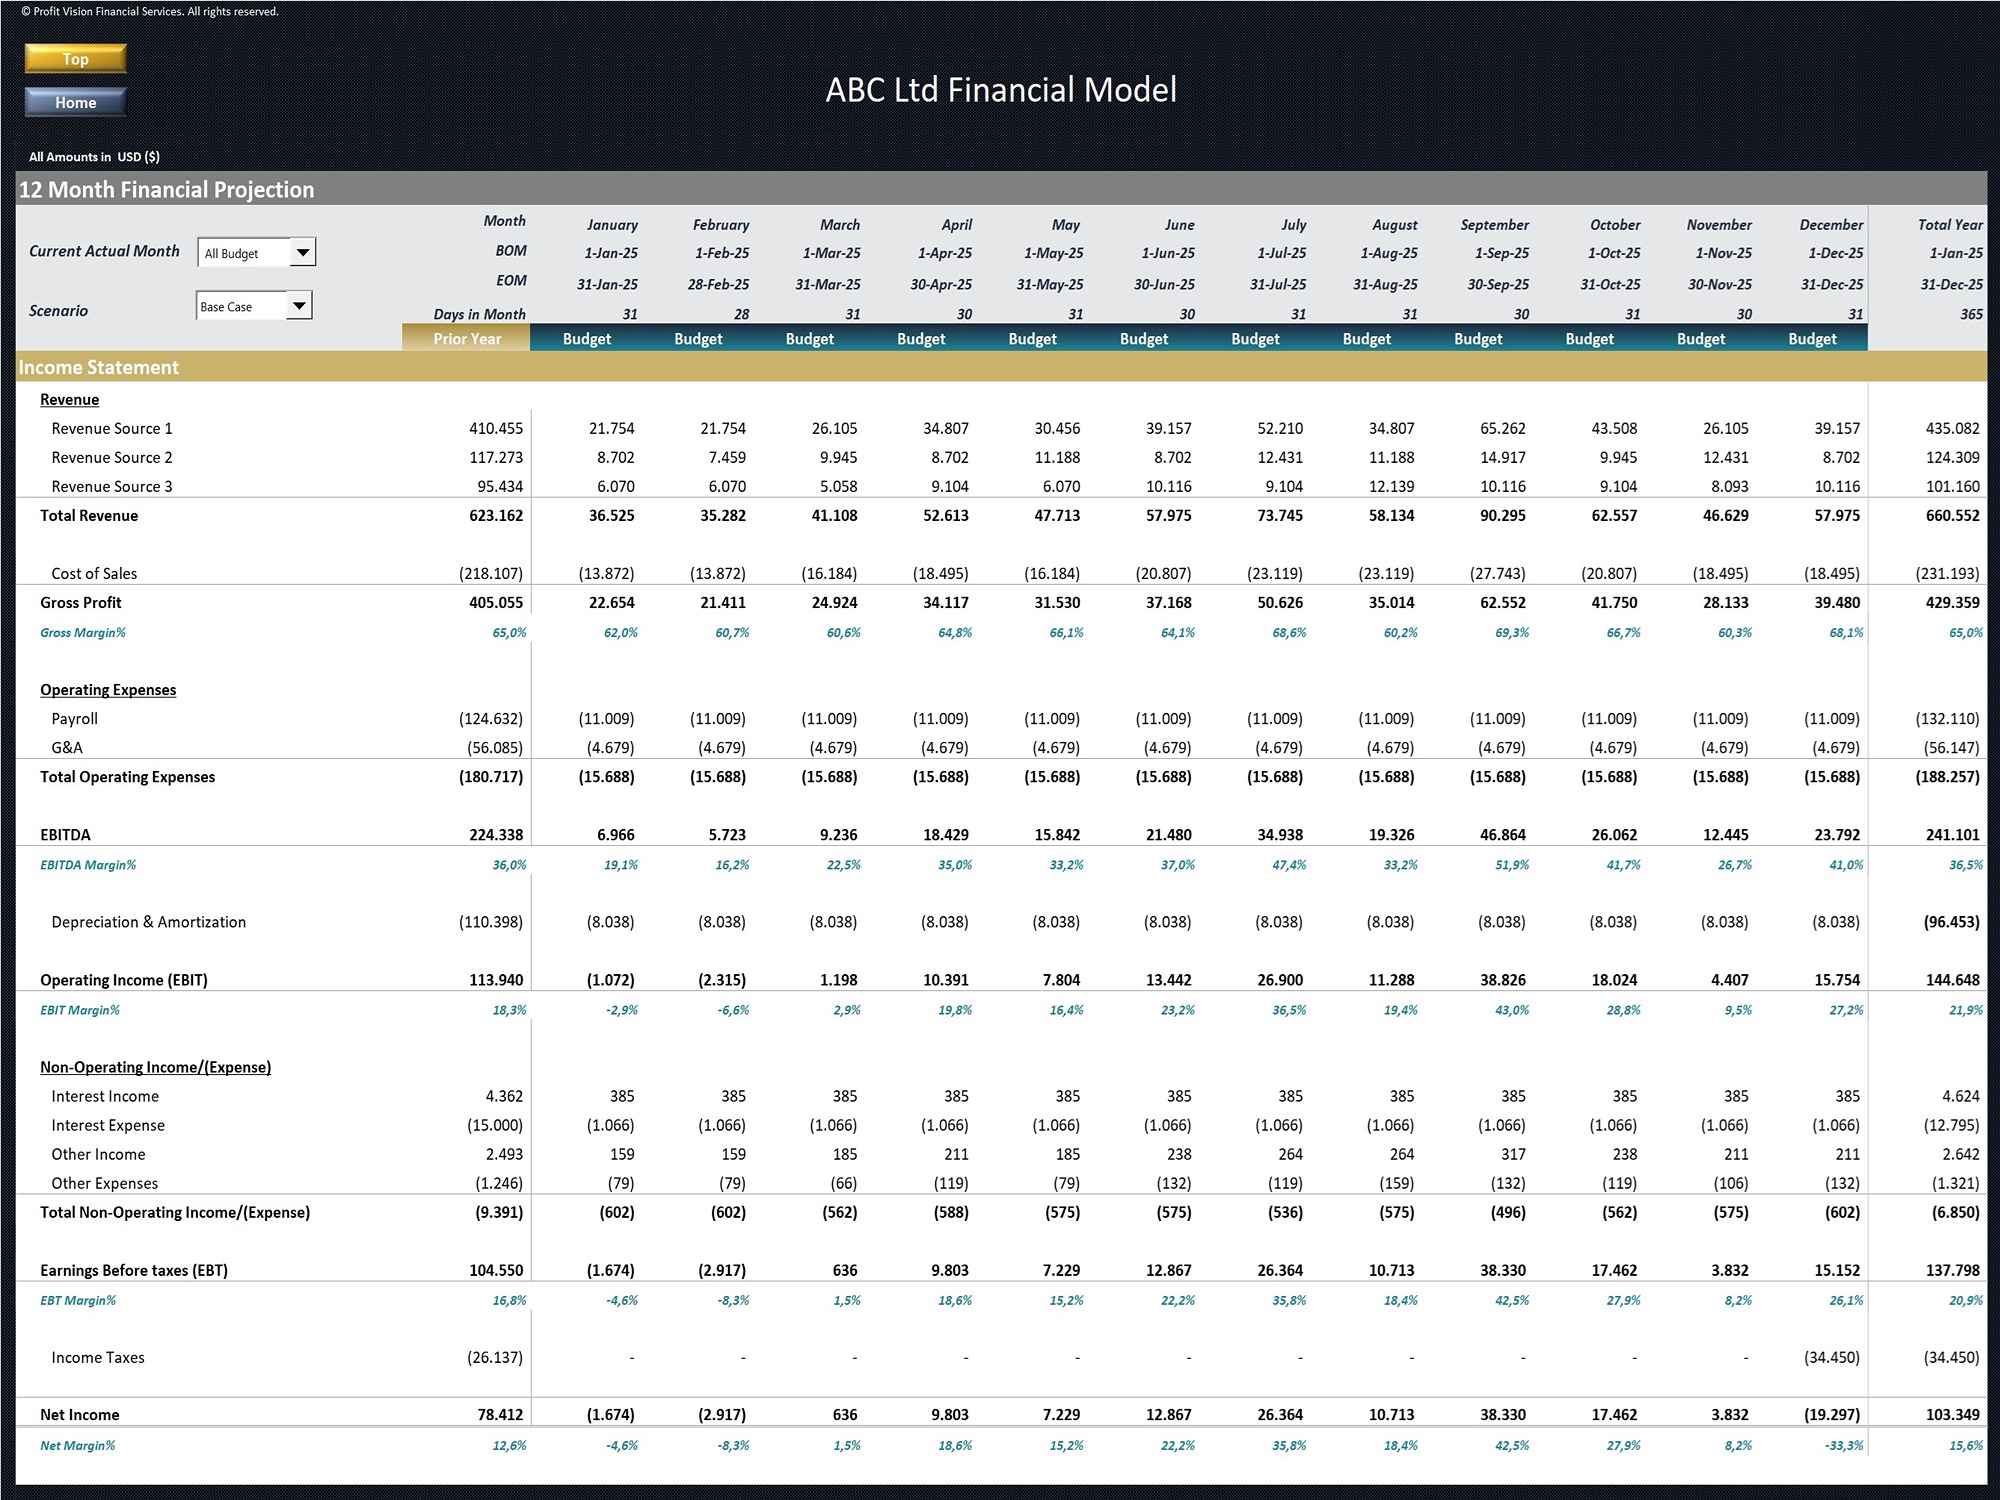Viewport: 2000px width, 1500px height.
Task: Select the Revenue Source 2 row label
Action: coord(112,458)
